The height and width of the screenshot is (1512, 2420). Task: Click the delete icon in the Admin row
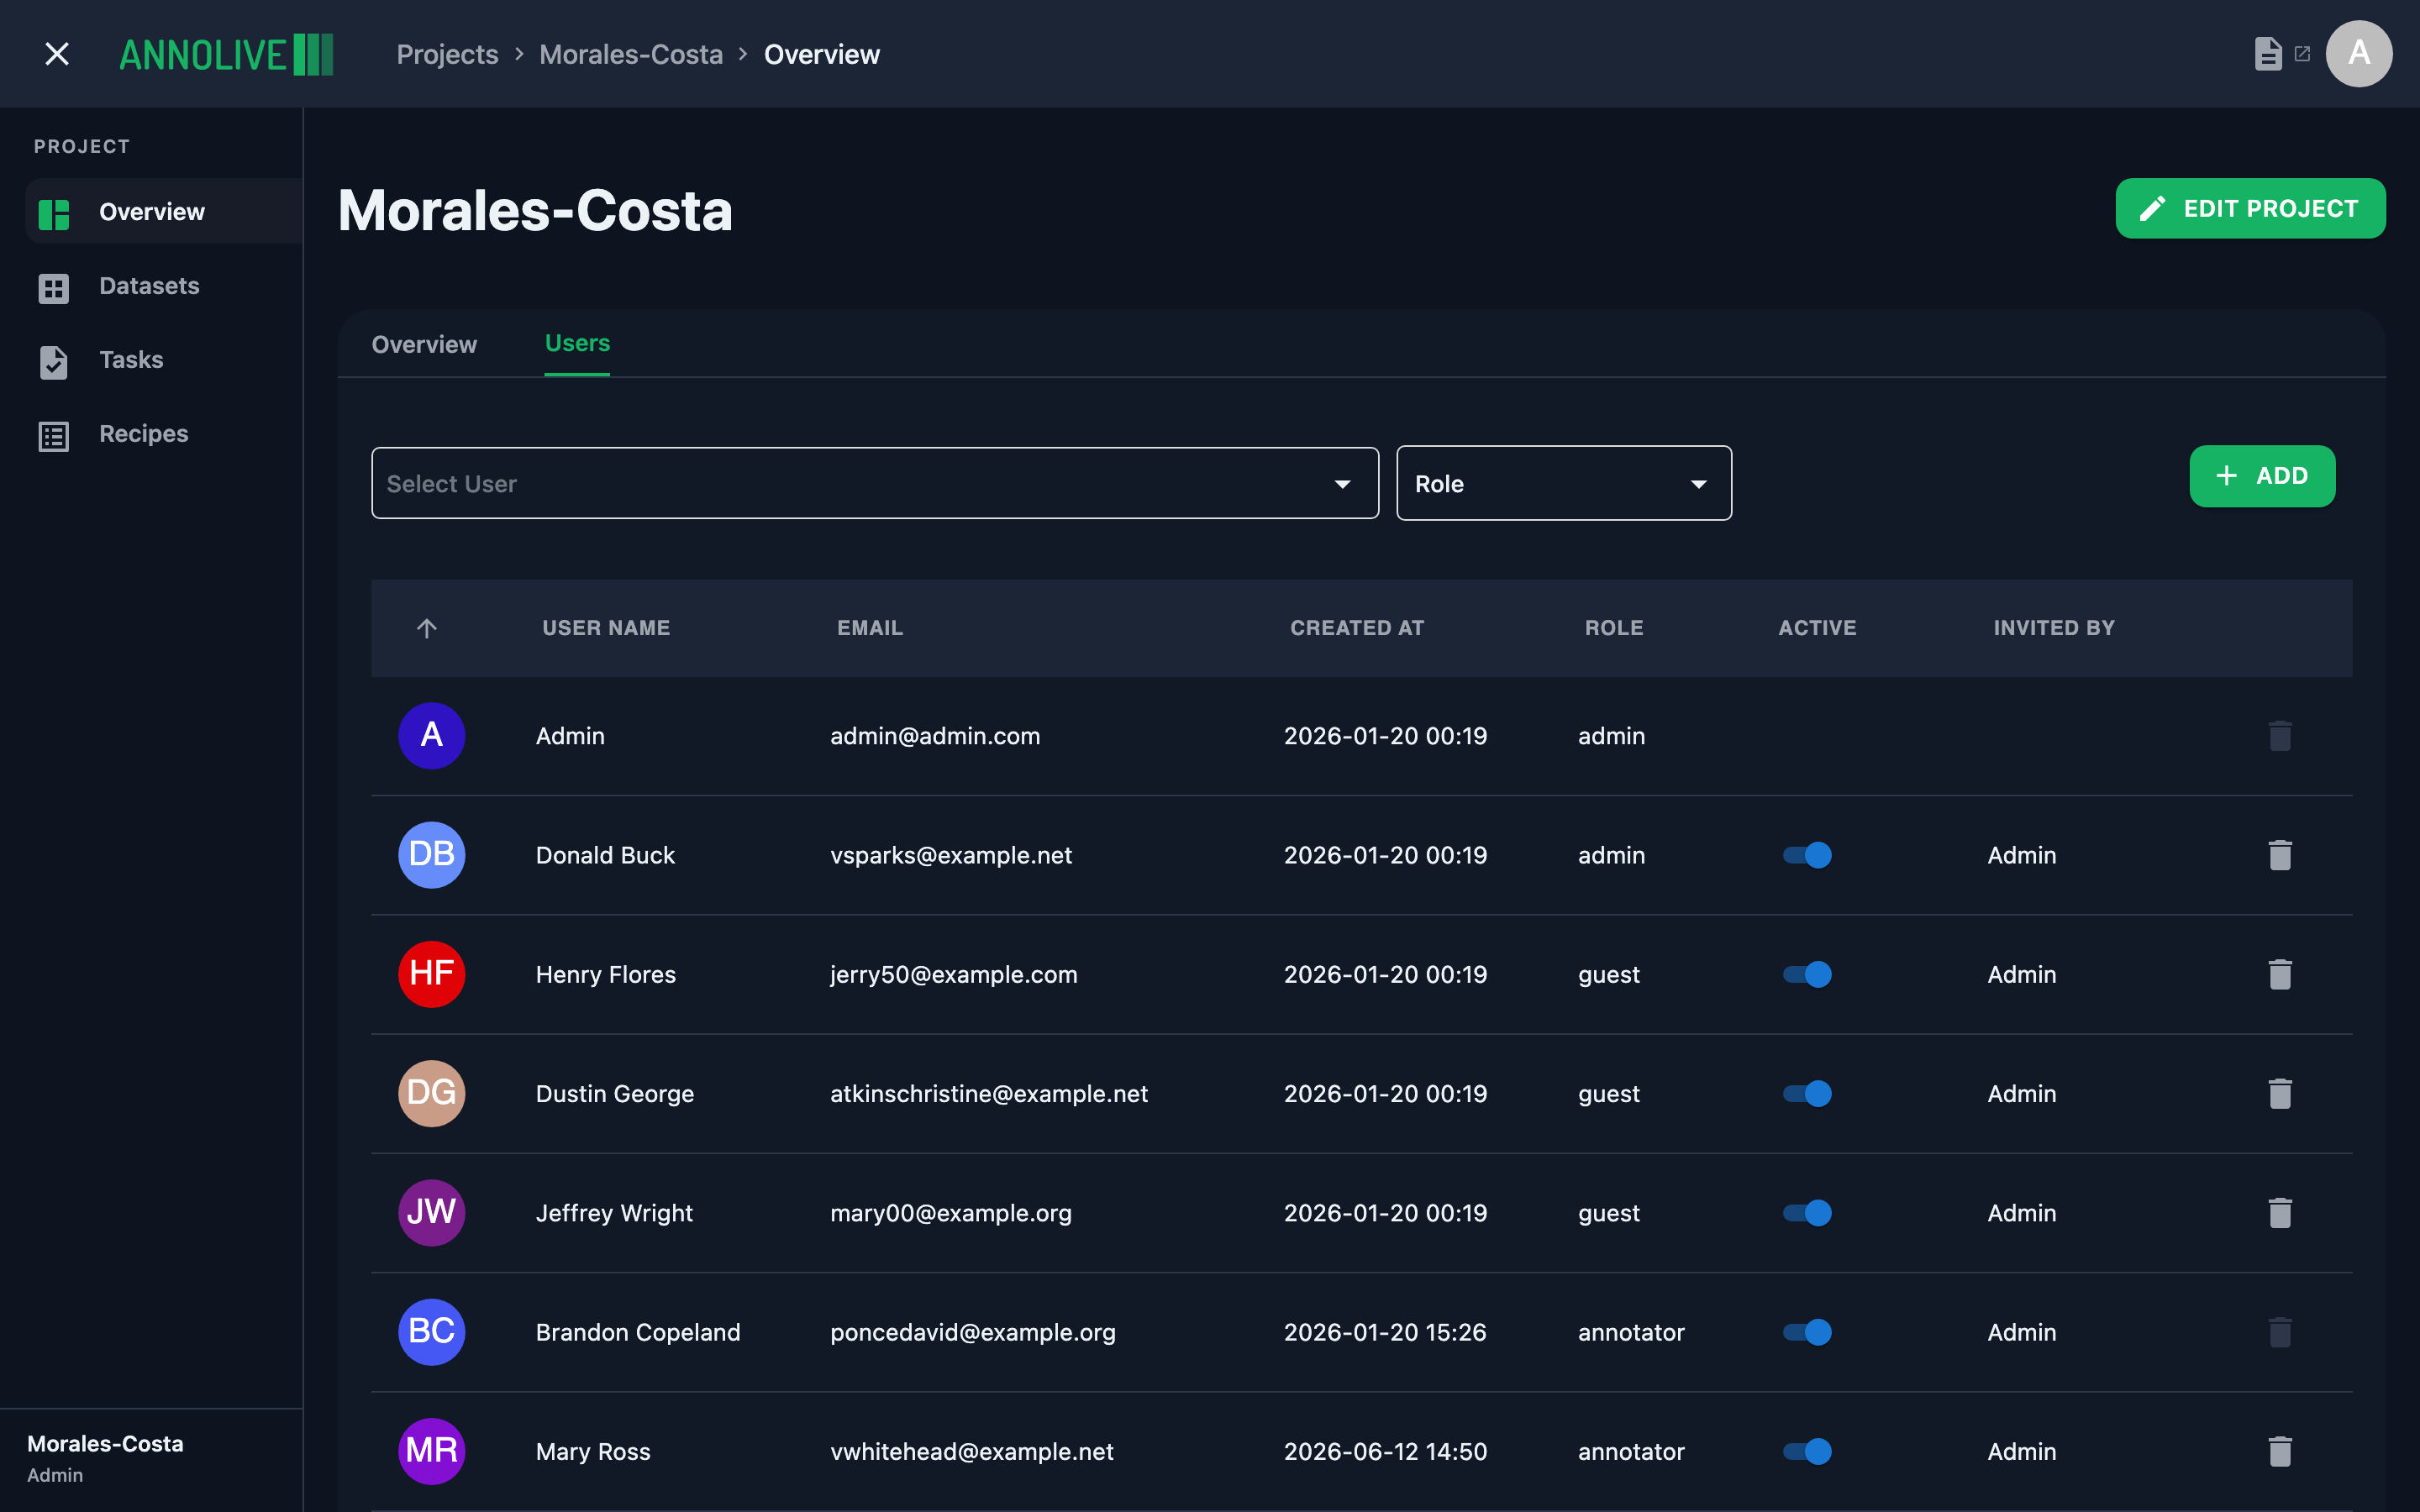tap(2280, 736)
